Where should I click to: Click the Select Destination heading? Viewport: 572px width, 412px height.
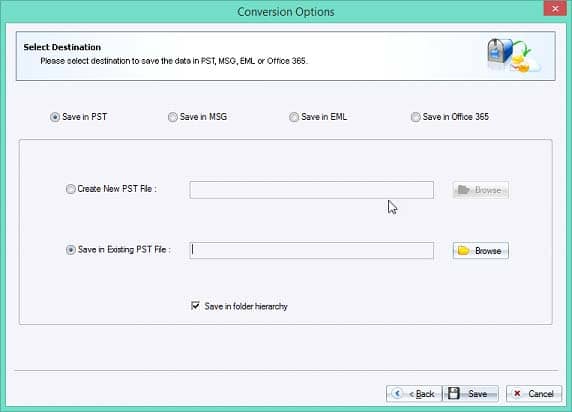pos(62,47)
